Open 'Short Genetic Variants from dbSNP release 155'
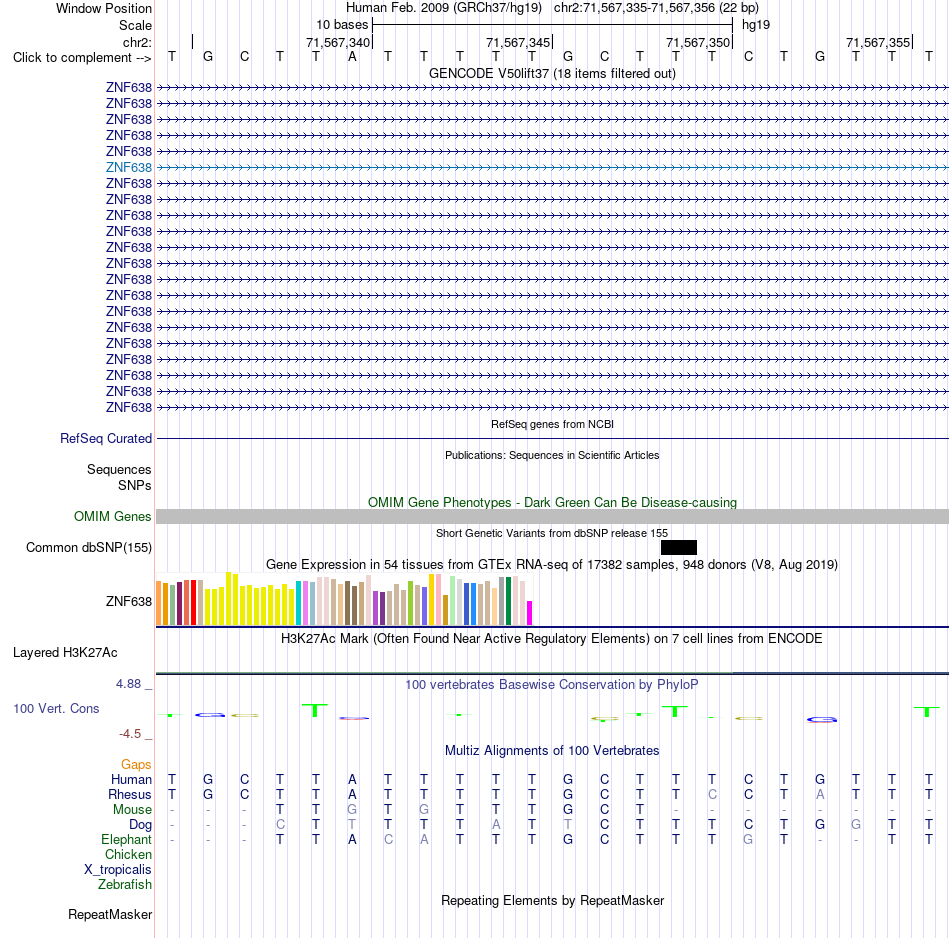The width and height of the screenshot is (950, 938). pos(552,533)
